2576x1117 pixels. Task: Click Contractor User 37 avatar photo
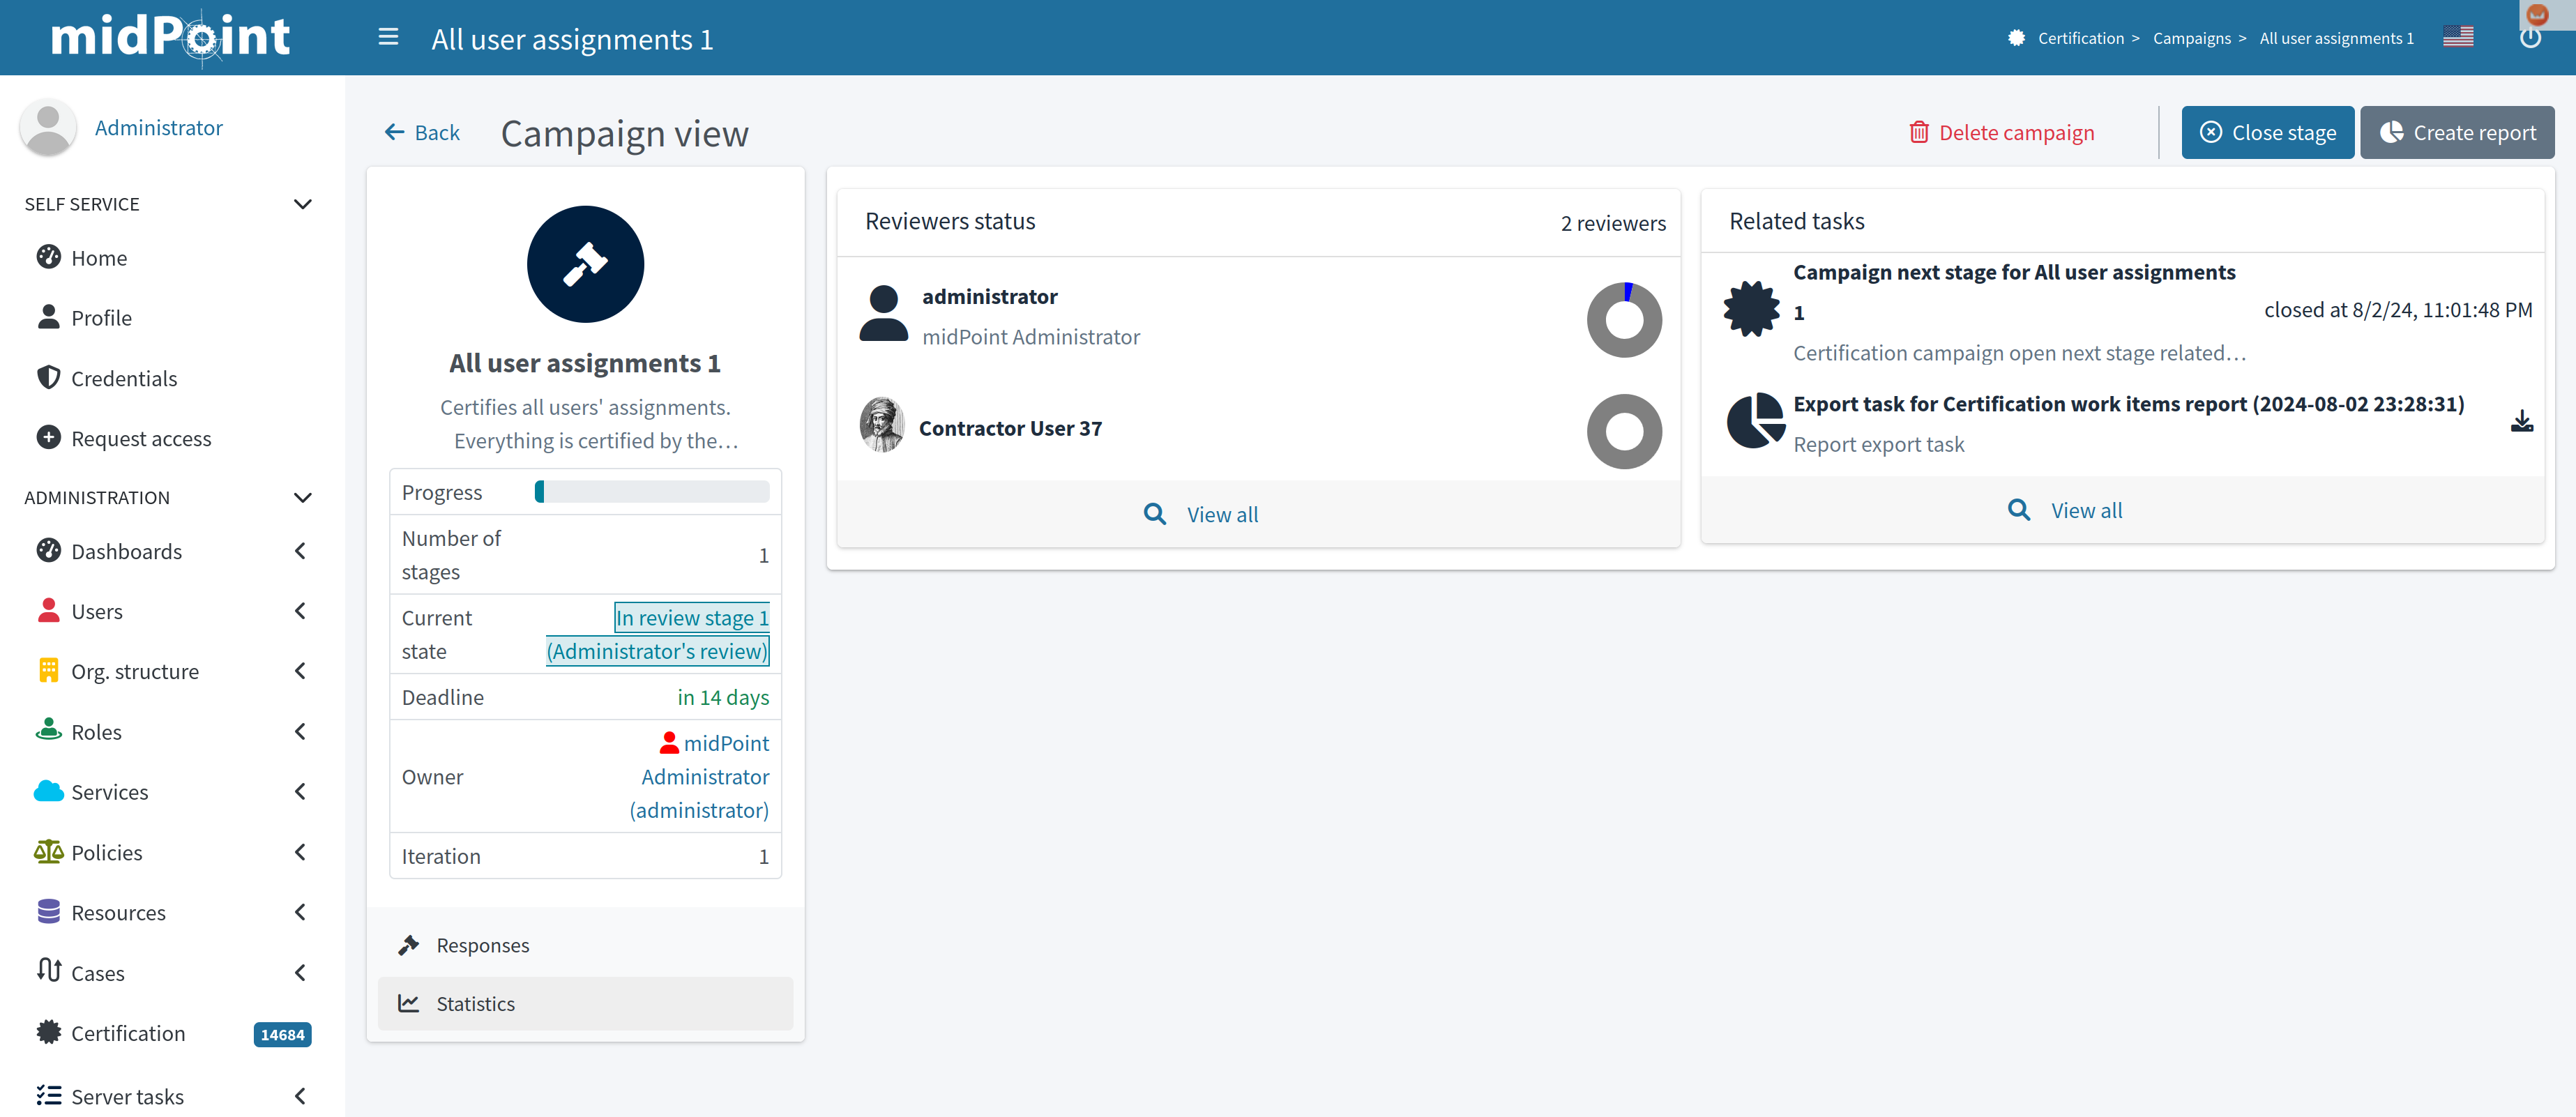[882, 427]
